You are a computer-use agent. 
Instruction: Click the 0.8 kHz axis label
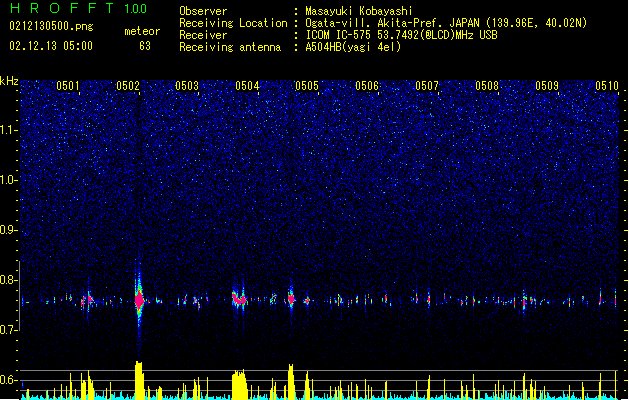8,280
